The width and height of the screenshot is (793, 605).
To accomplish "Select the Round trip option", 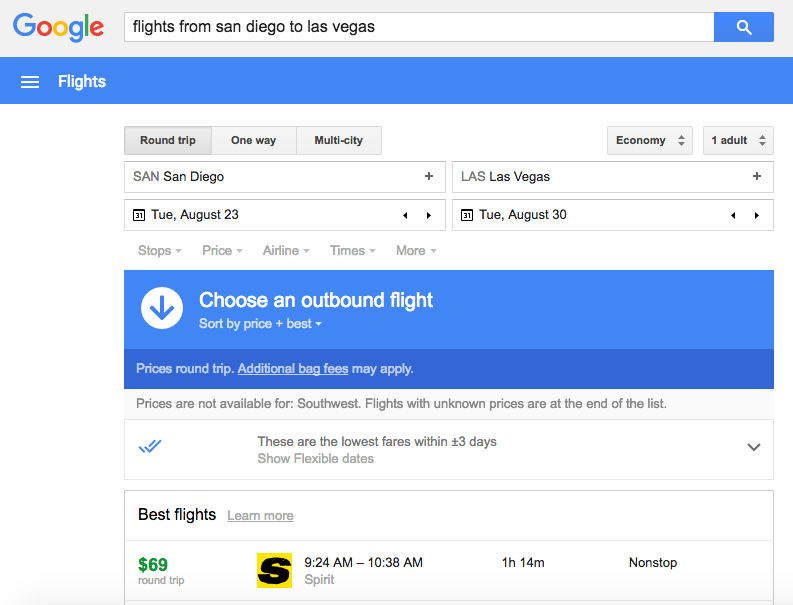I will point(168,140).
